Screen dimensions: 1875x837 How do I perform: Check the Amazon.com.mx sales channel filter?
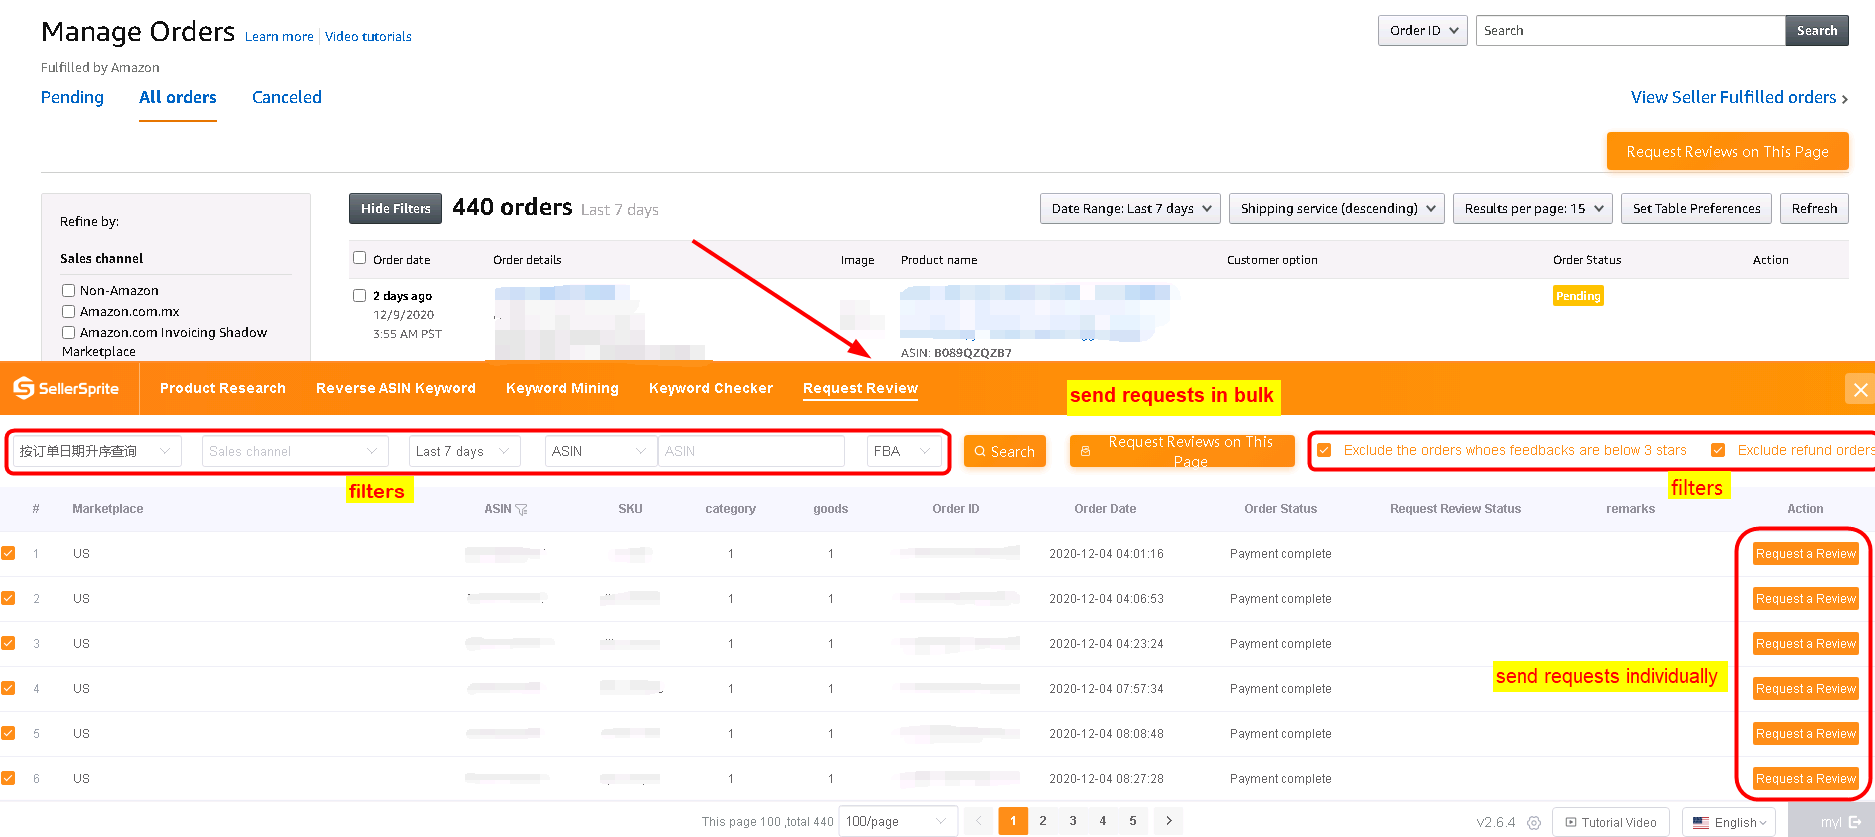click(x=69, y=311)
